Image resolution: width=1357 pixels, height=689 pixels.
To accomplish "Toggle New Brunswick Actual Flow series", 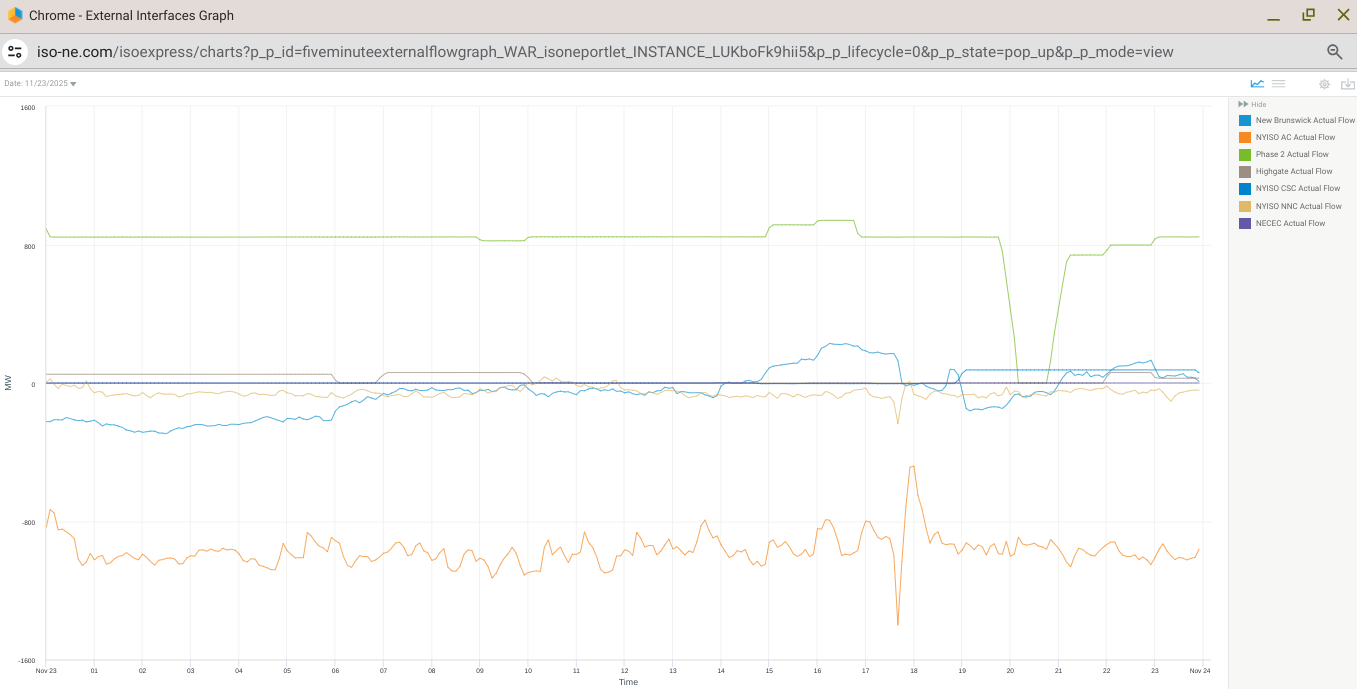I will 1304,120.
